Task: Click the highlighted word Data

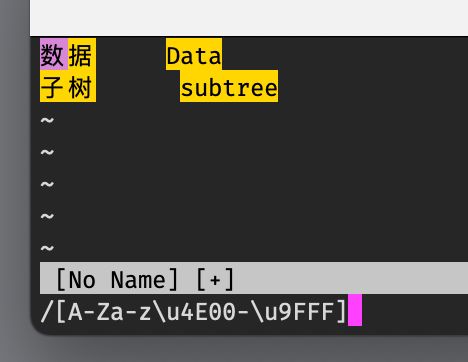Action: 194,54
